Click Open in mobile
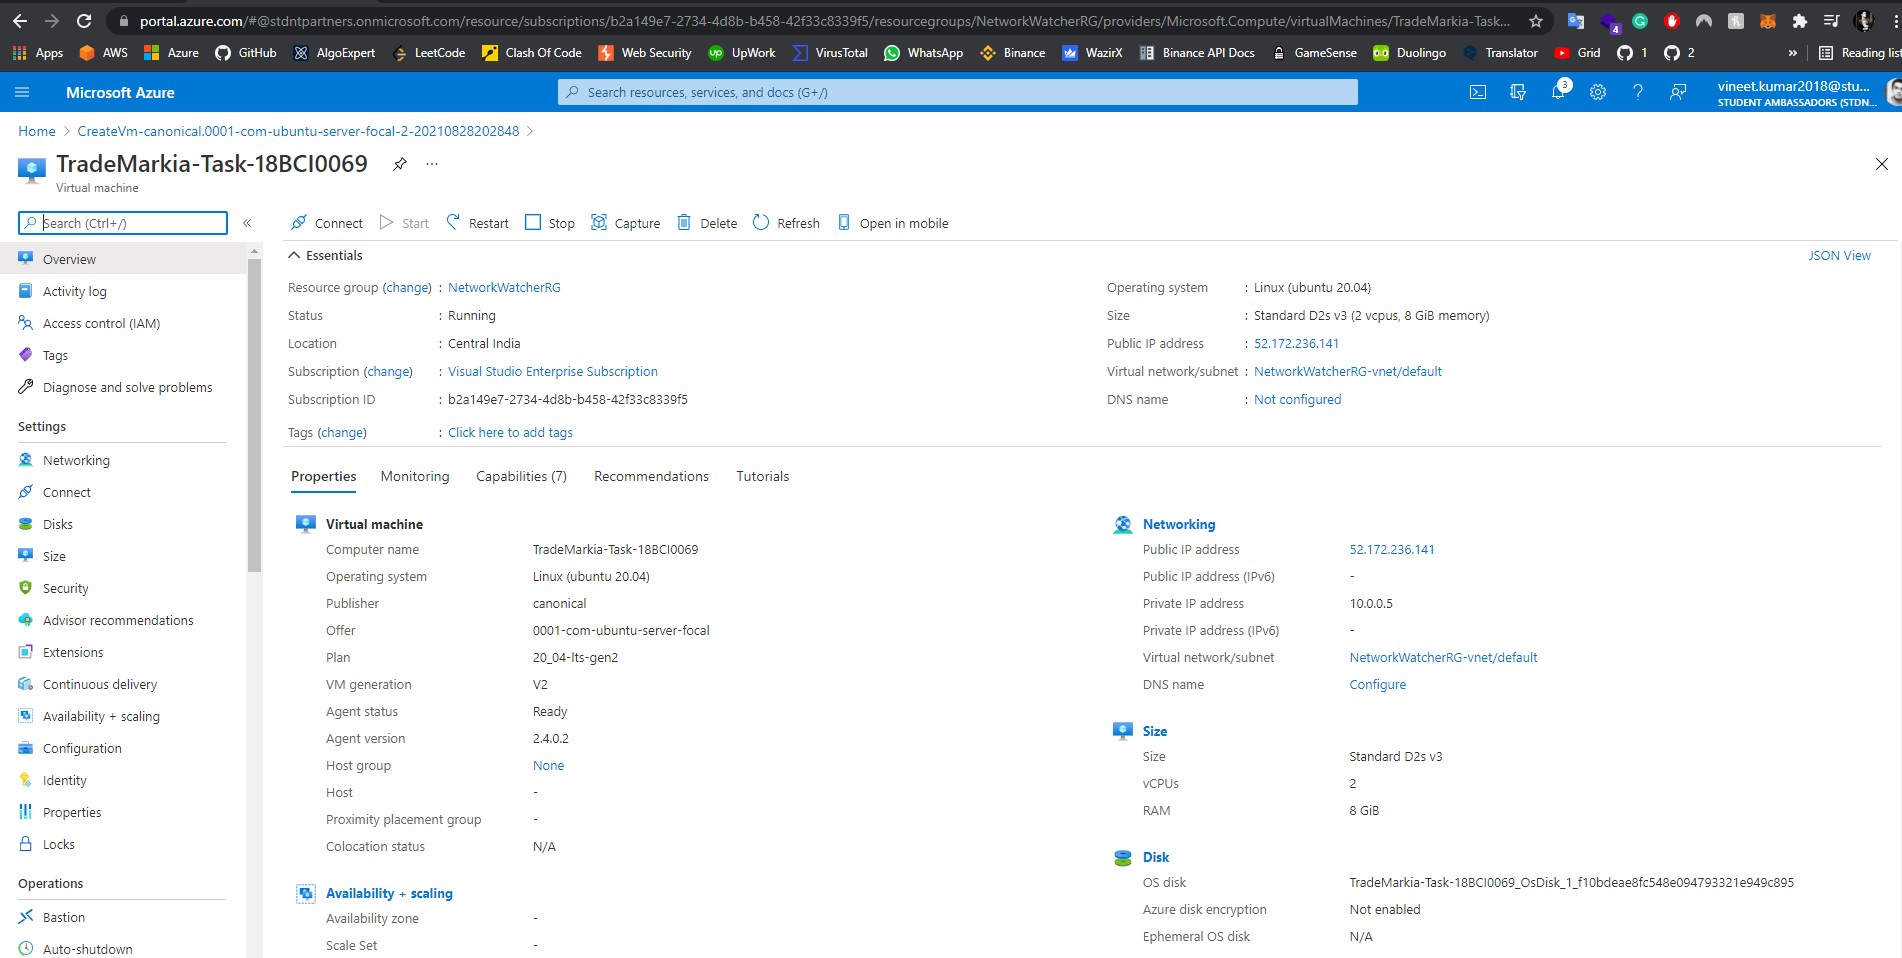This screenshot has height=958, width=1902. [x=893, y=223]
